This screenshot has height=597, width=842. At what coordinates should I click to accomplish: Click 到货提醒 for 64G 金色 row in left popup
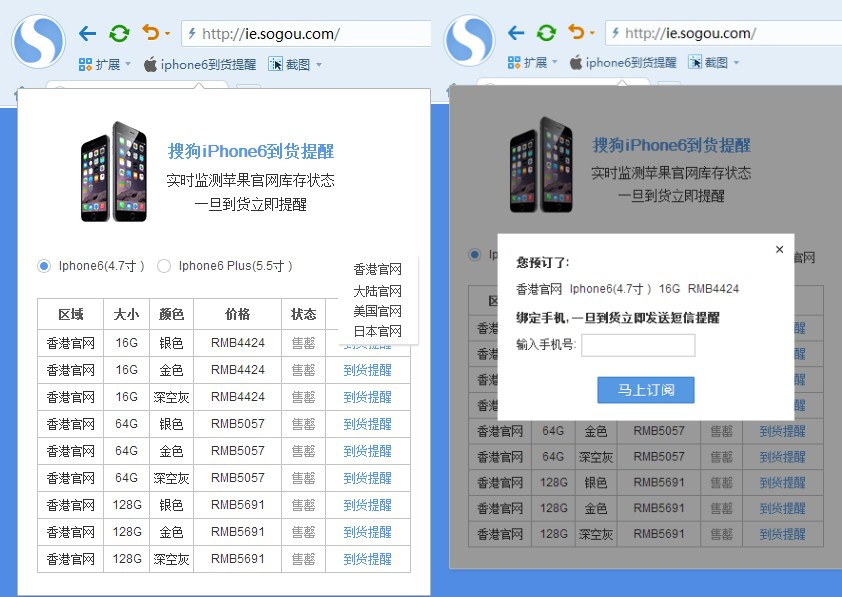[x=367, y=451]
